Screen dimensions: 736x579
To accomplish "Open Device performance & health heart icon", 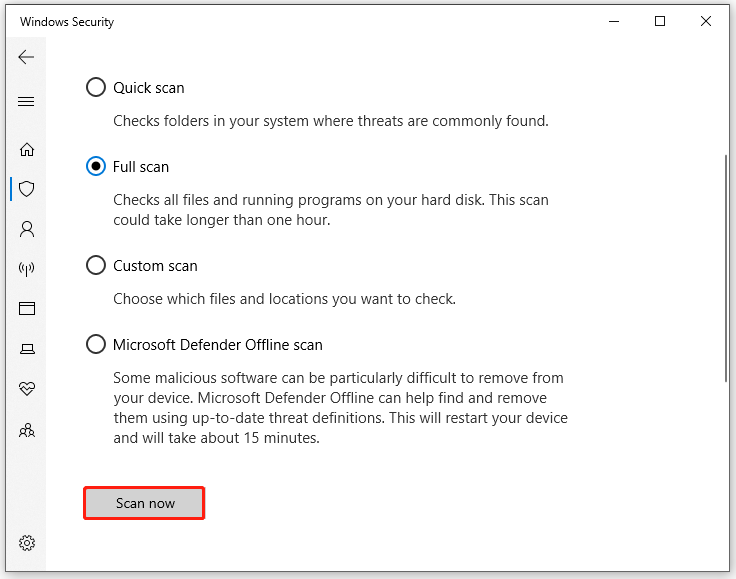I will pos(27,389).
